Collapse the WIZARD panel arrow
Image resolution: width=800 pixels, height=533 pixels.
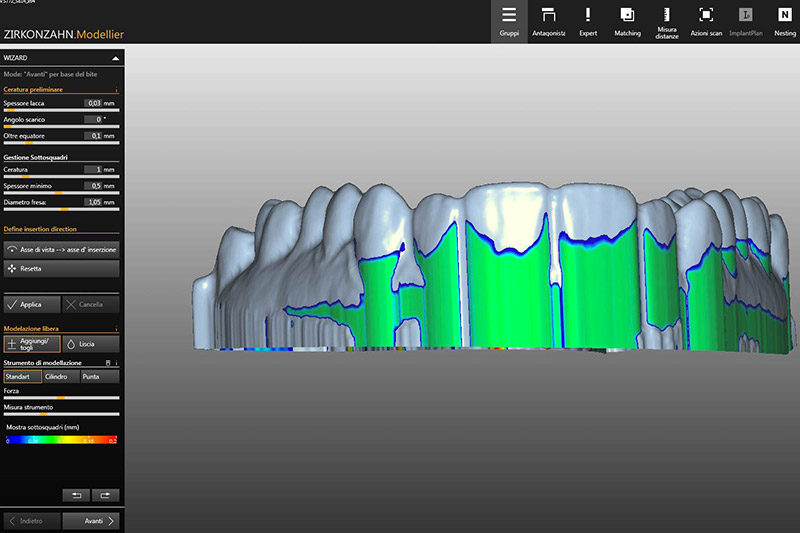point(114,59)
